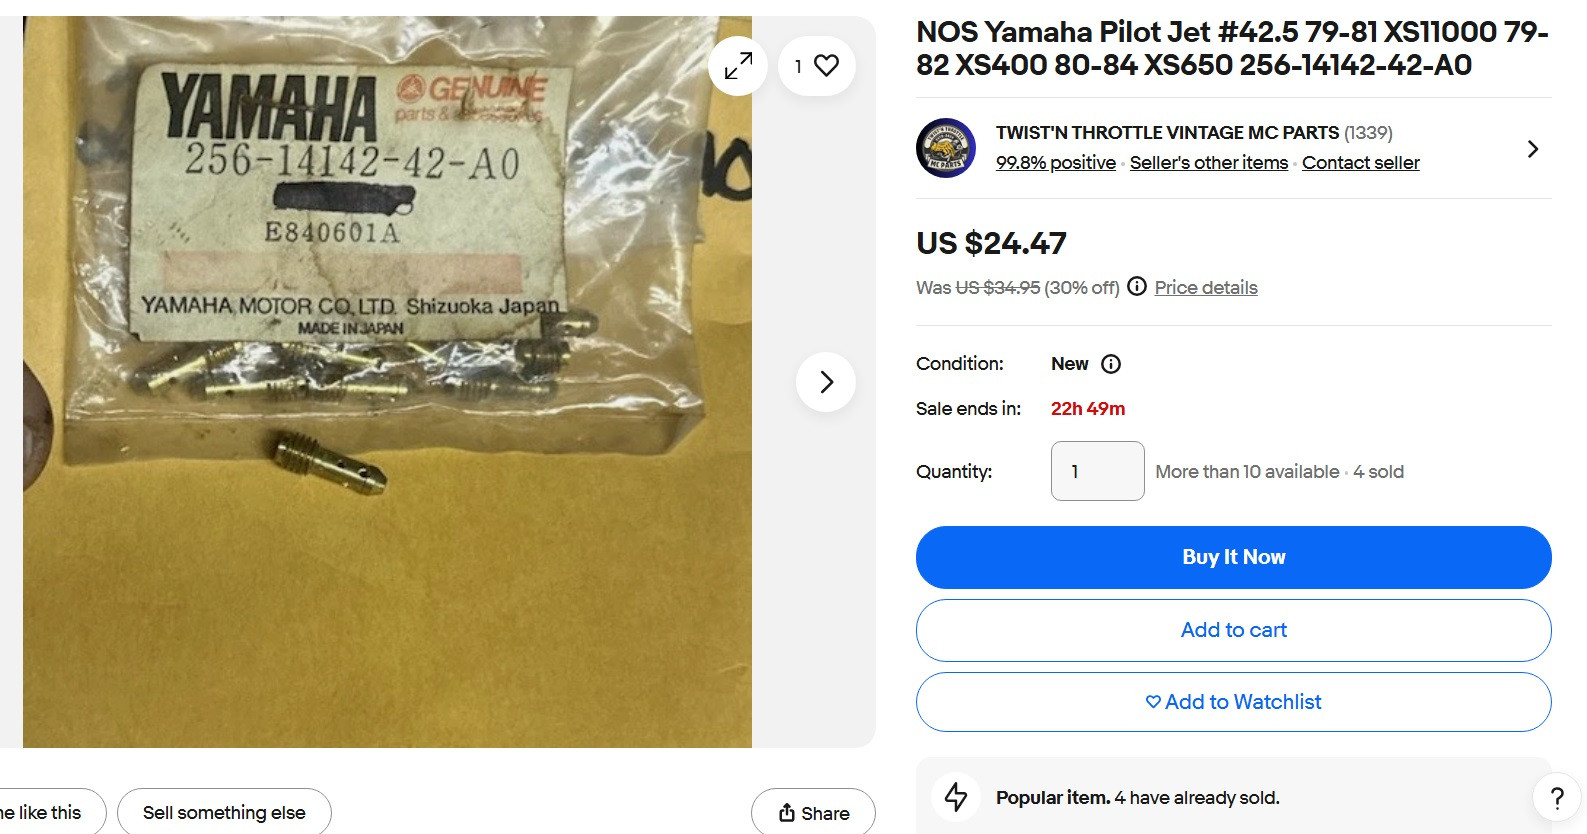Open the TWIST'N THROTTLE VINTAGE MC PARTS seller name
This screenshot has width=1587, height=834.
[1167, 133]
